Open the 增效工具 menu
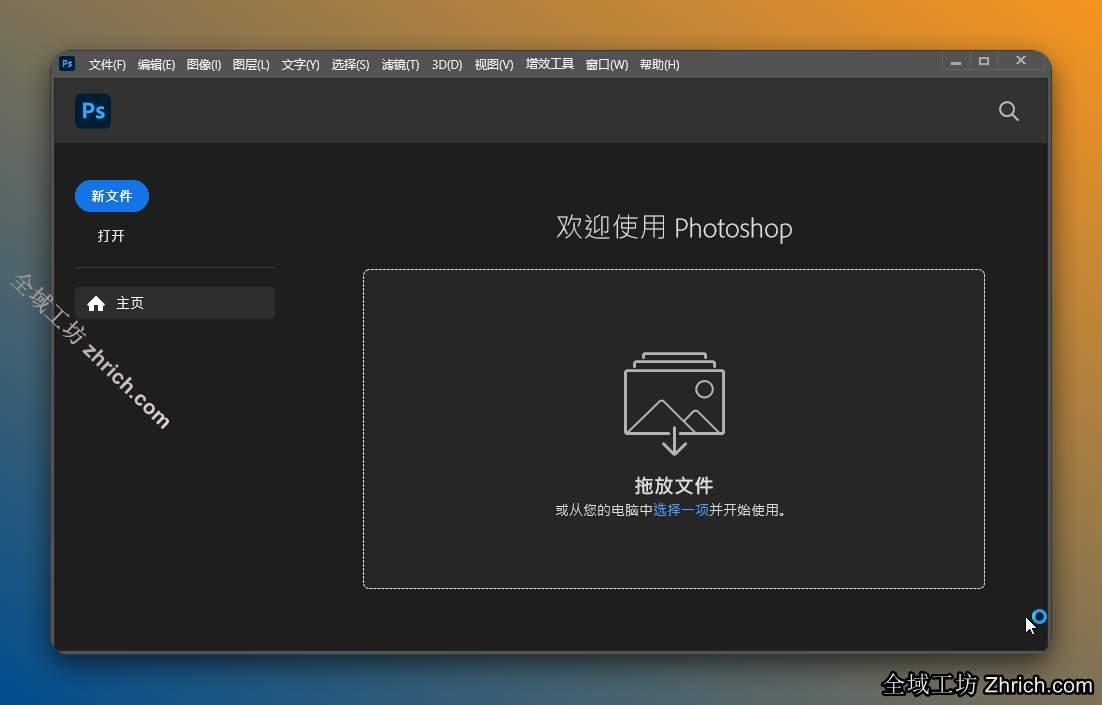The width and height of the screenshot is (1102, 705). (x=550, y=64)
